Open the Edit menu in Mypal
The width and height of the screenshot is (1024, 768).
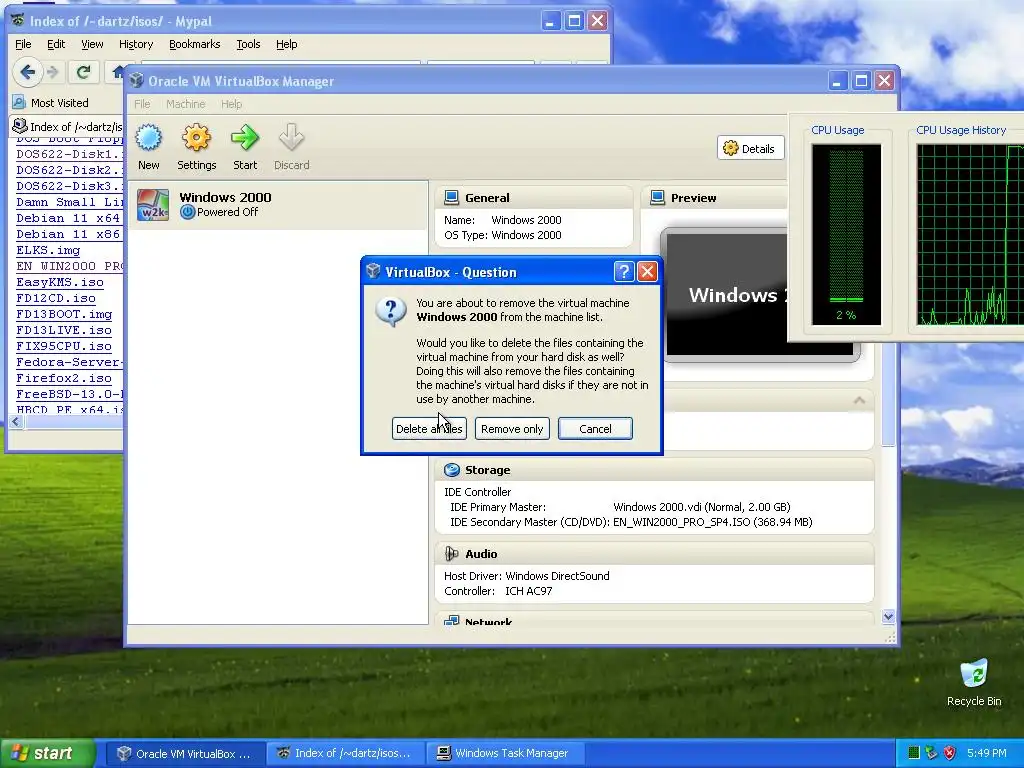pos(56,44)
